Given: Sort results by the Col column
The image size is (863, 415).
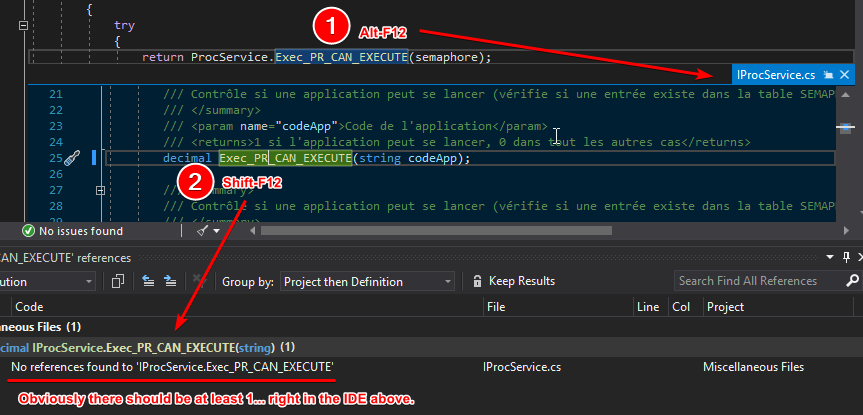Looking at the screenshot, I should coord(685,307).
